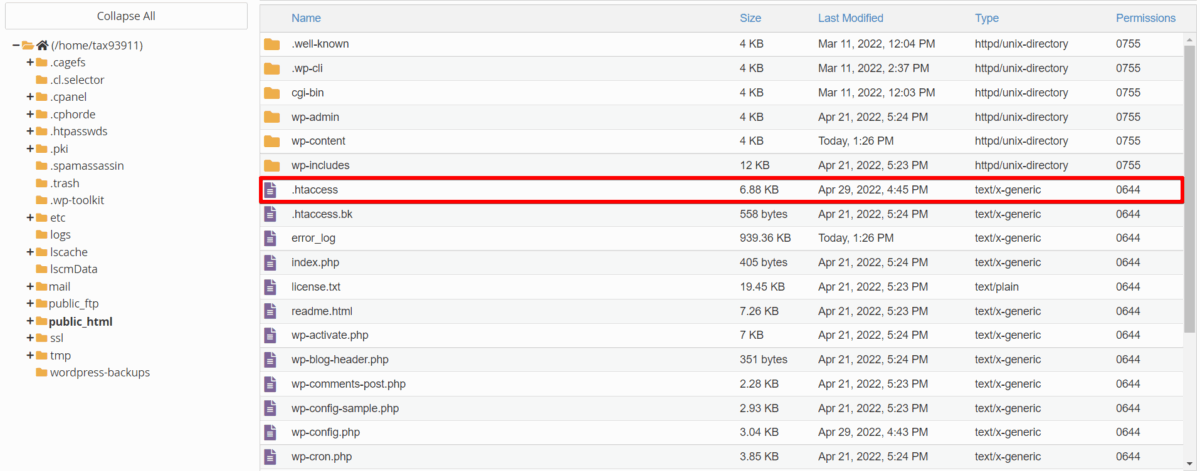Image resolution: width=1200 pixels, height=471 pixels.
Task: Sort the list by Size header
Action: click(x=750, y=18)
